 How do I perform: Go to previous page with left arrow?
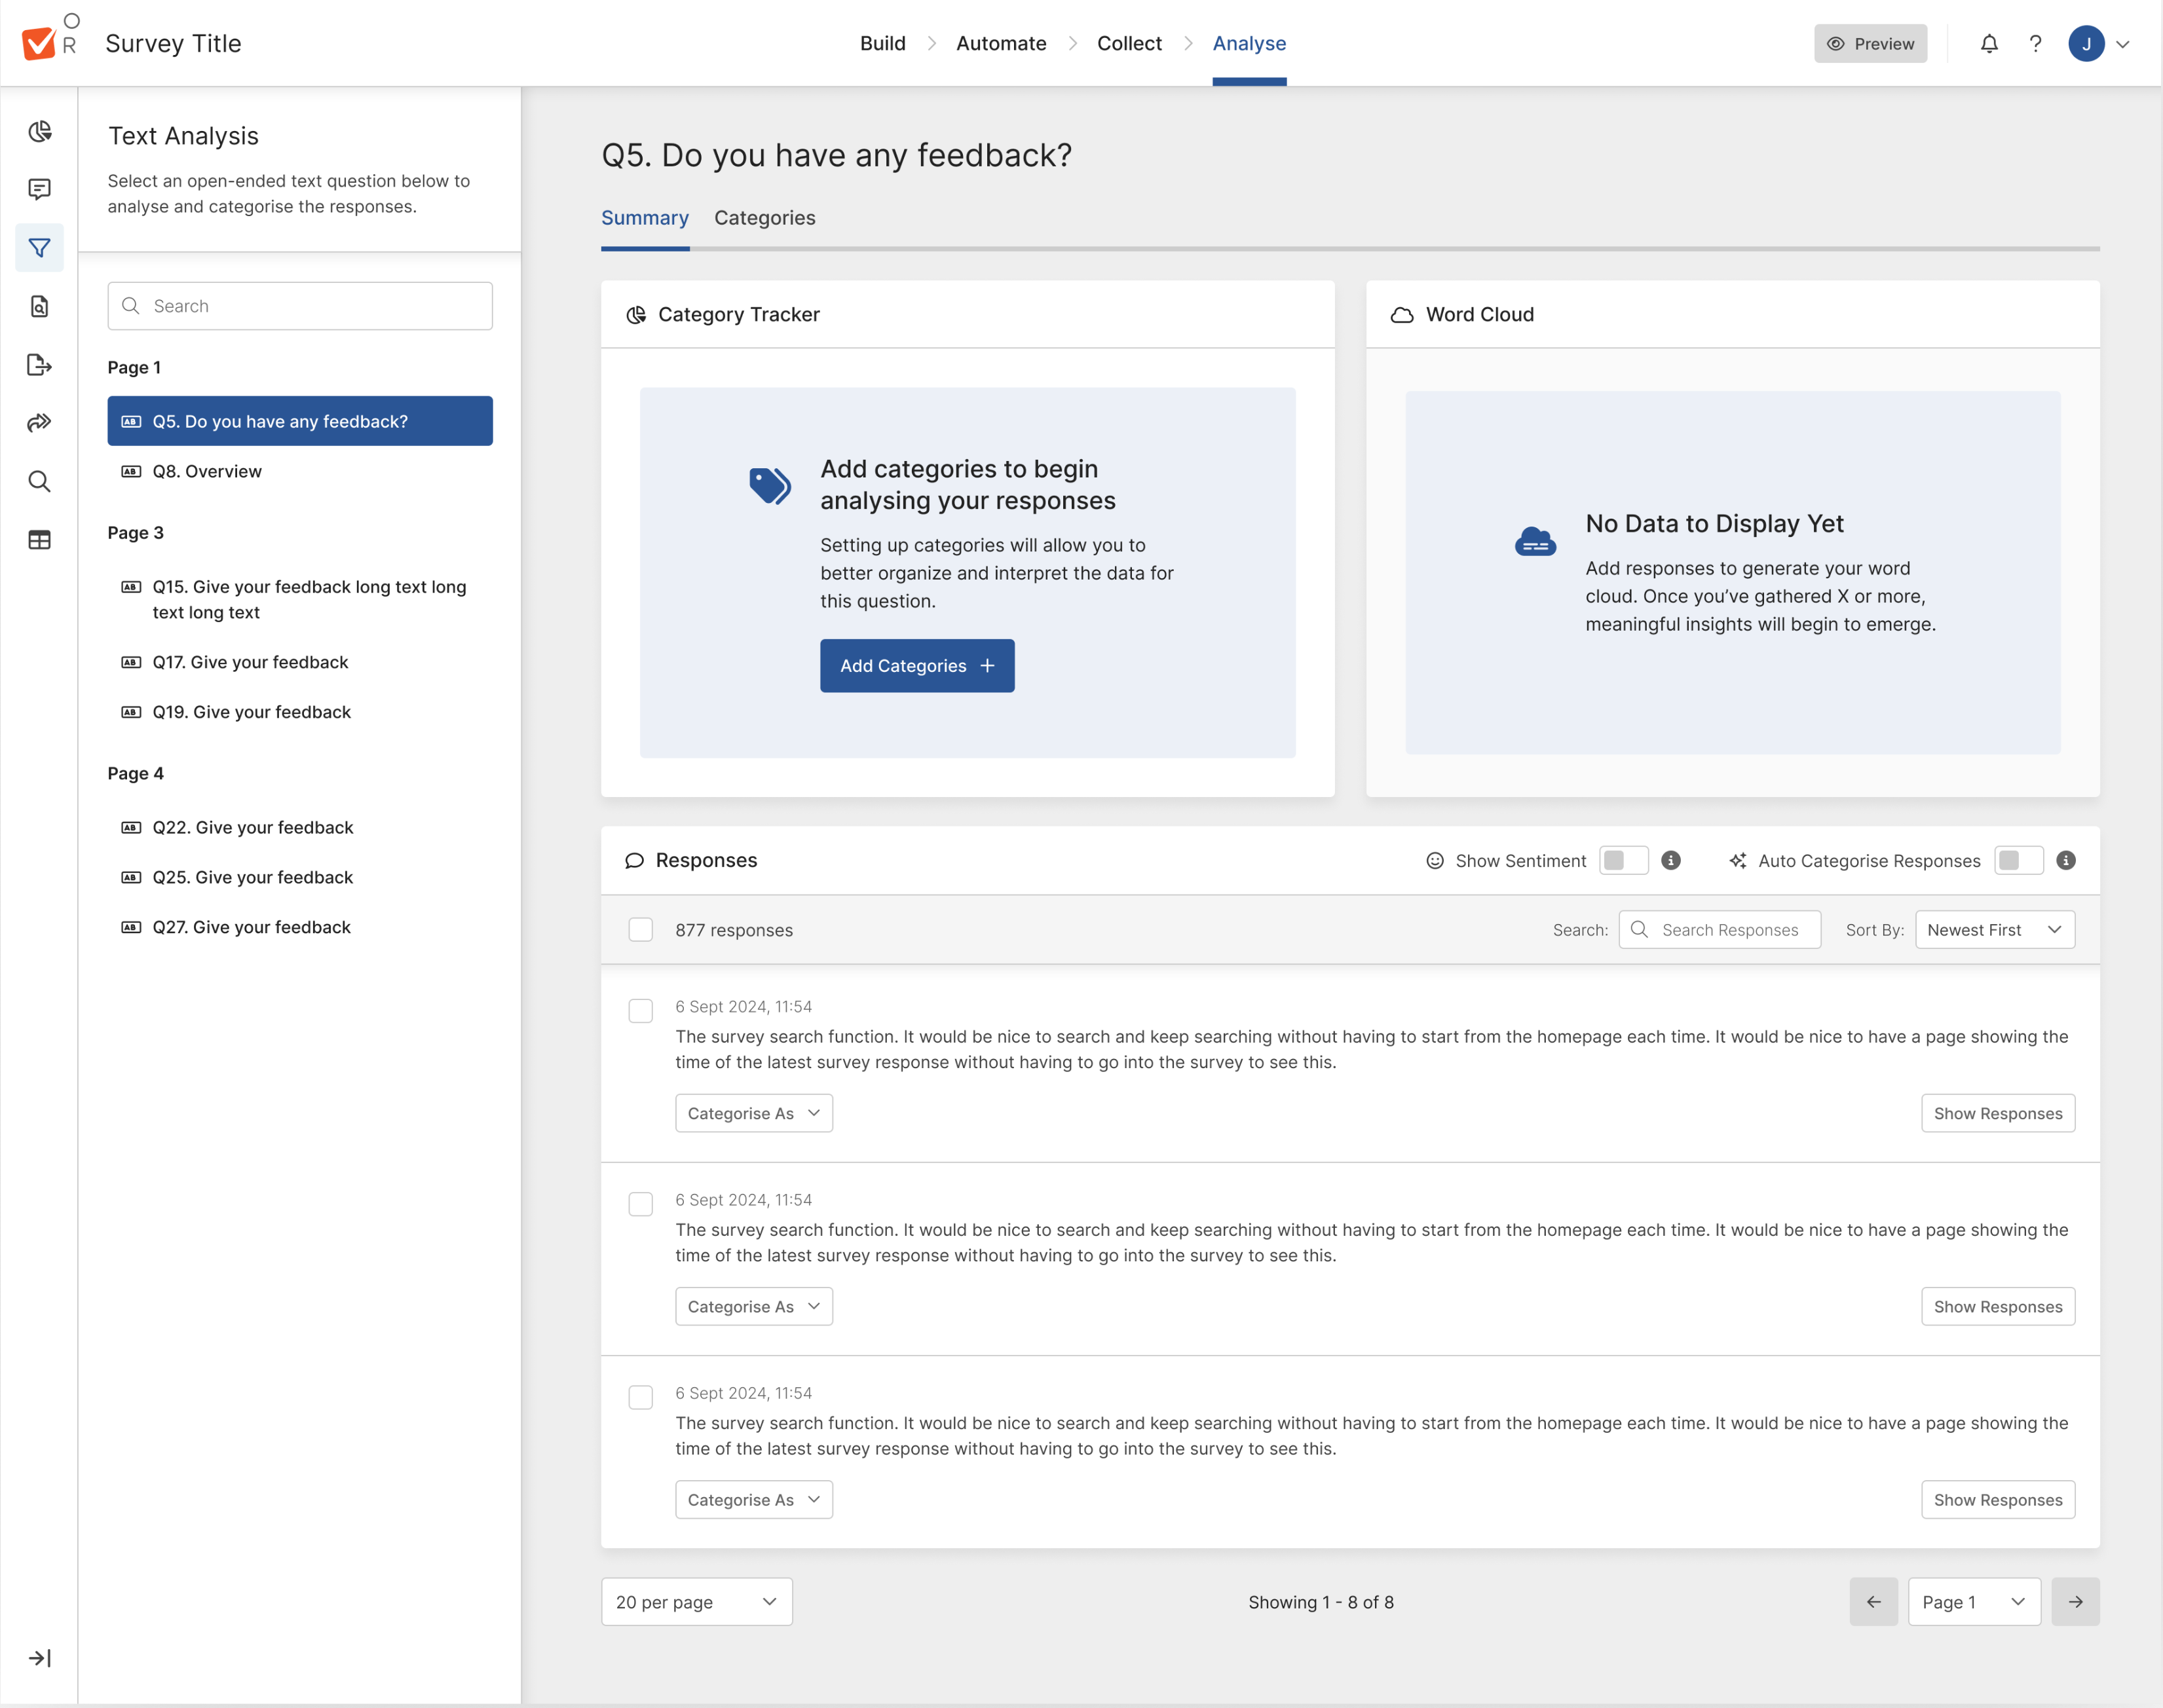pos(1874,1602)
